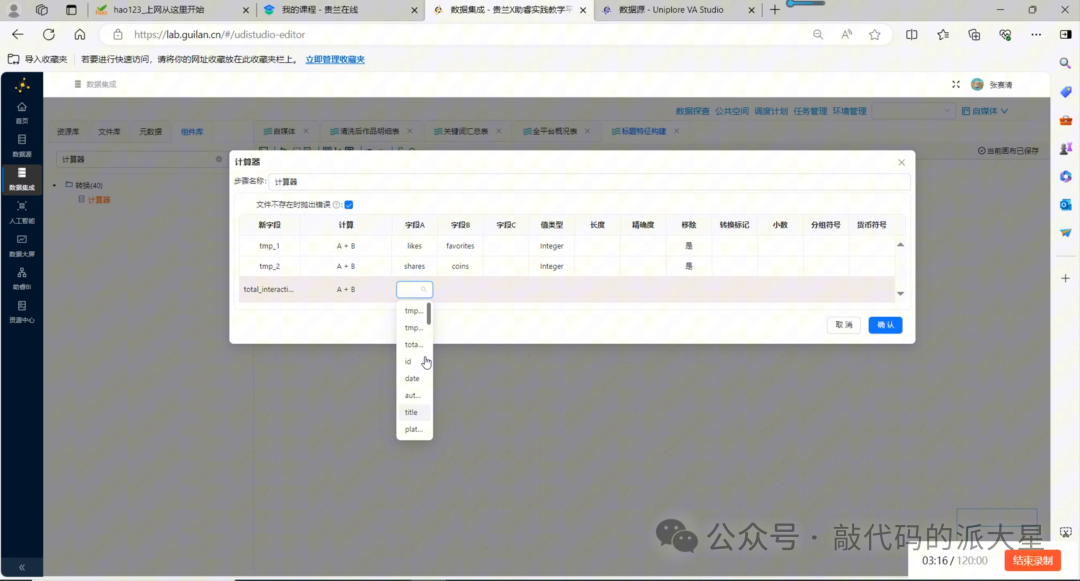Open the 调度计划 link

tap(771, 111)
